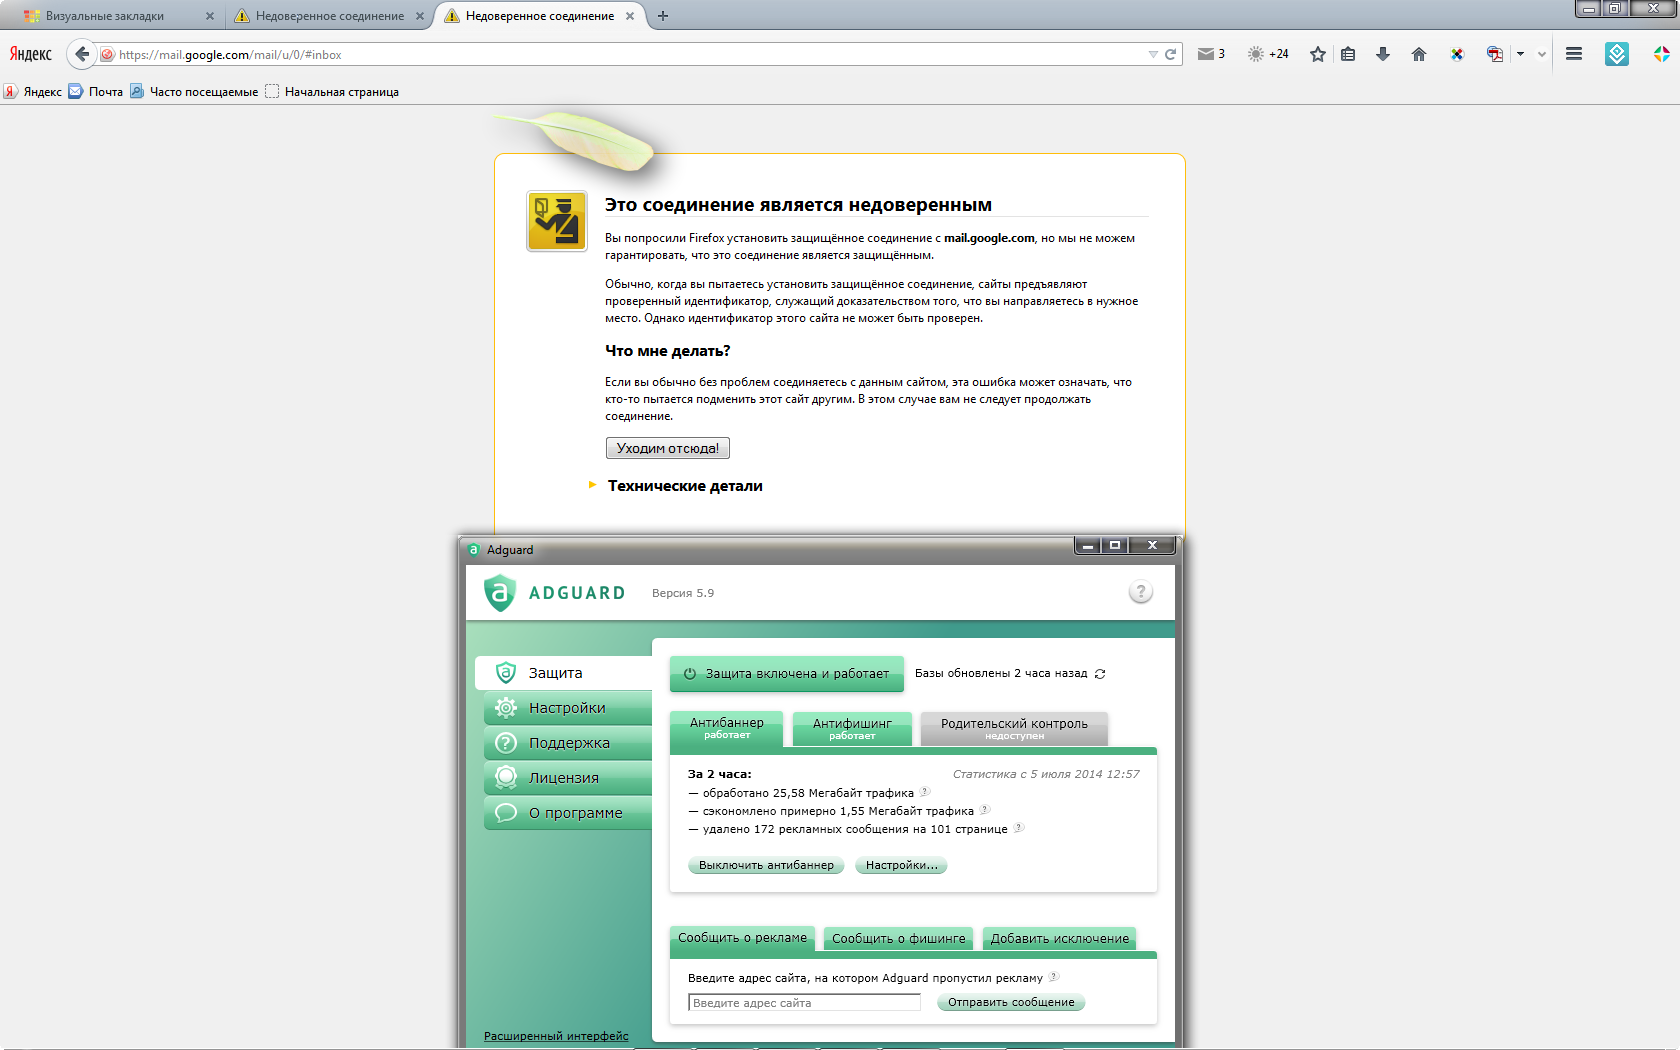Select the Антибаннер tab
The width and height of the screenshot is (1680, 1050).
point(727,728)
